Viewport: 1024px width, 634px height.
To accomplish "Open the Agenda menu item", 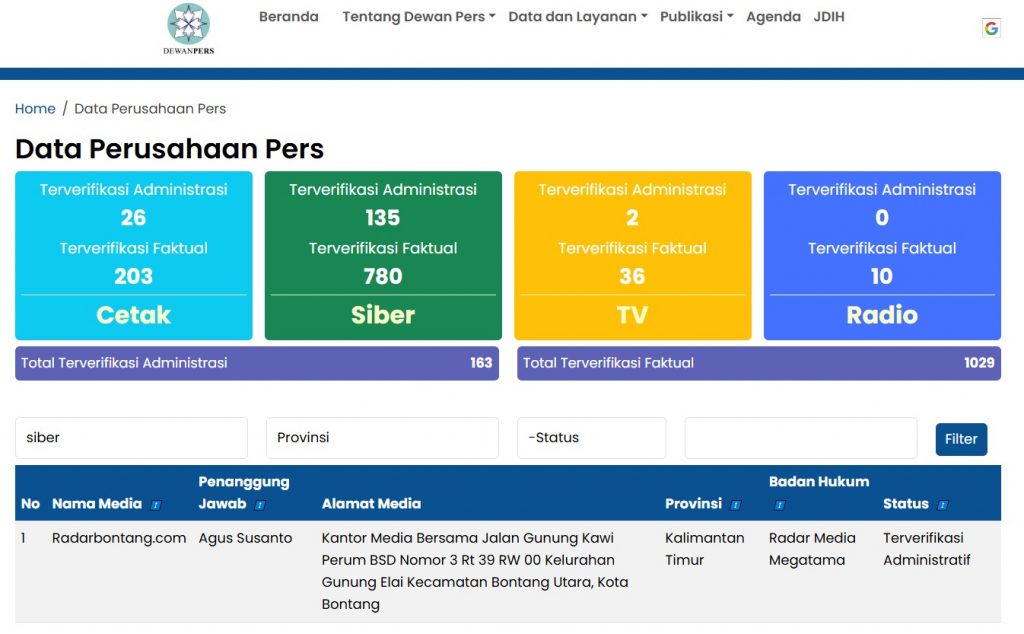I will pyautogui.click(x=773, y=17).
